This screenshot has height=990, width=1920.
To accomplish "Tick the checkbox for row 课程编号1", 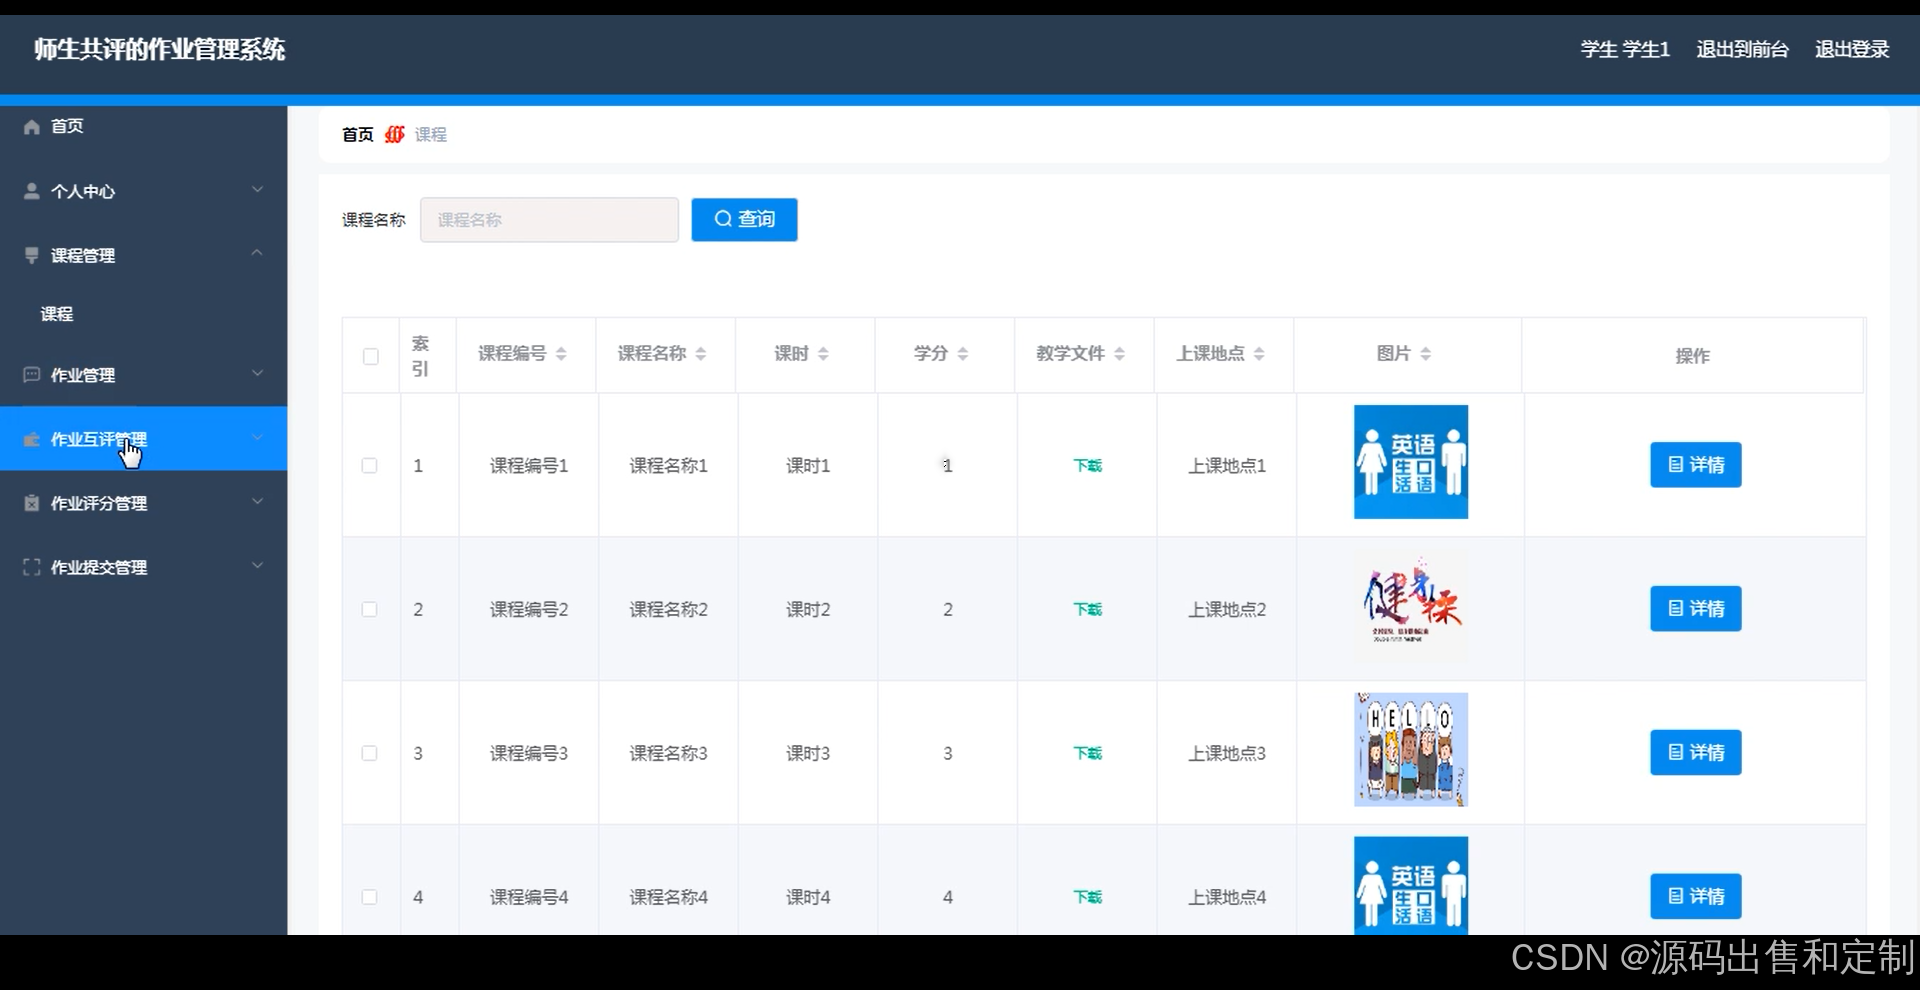I will tap(370, 466).
